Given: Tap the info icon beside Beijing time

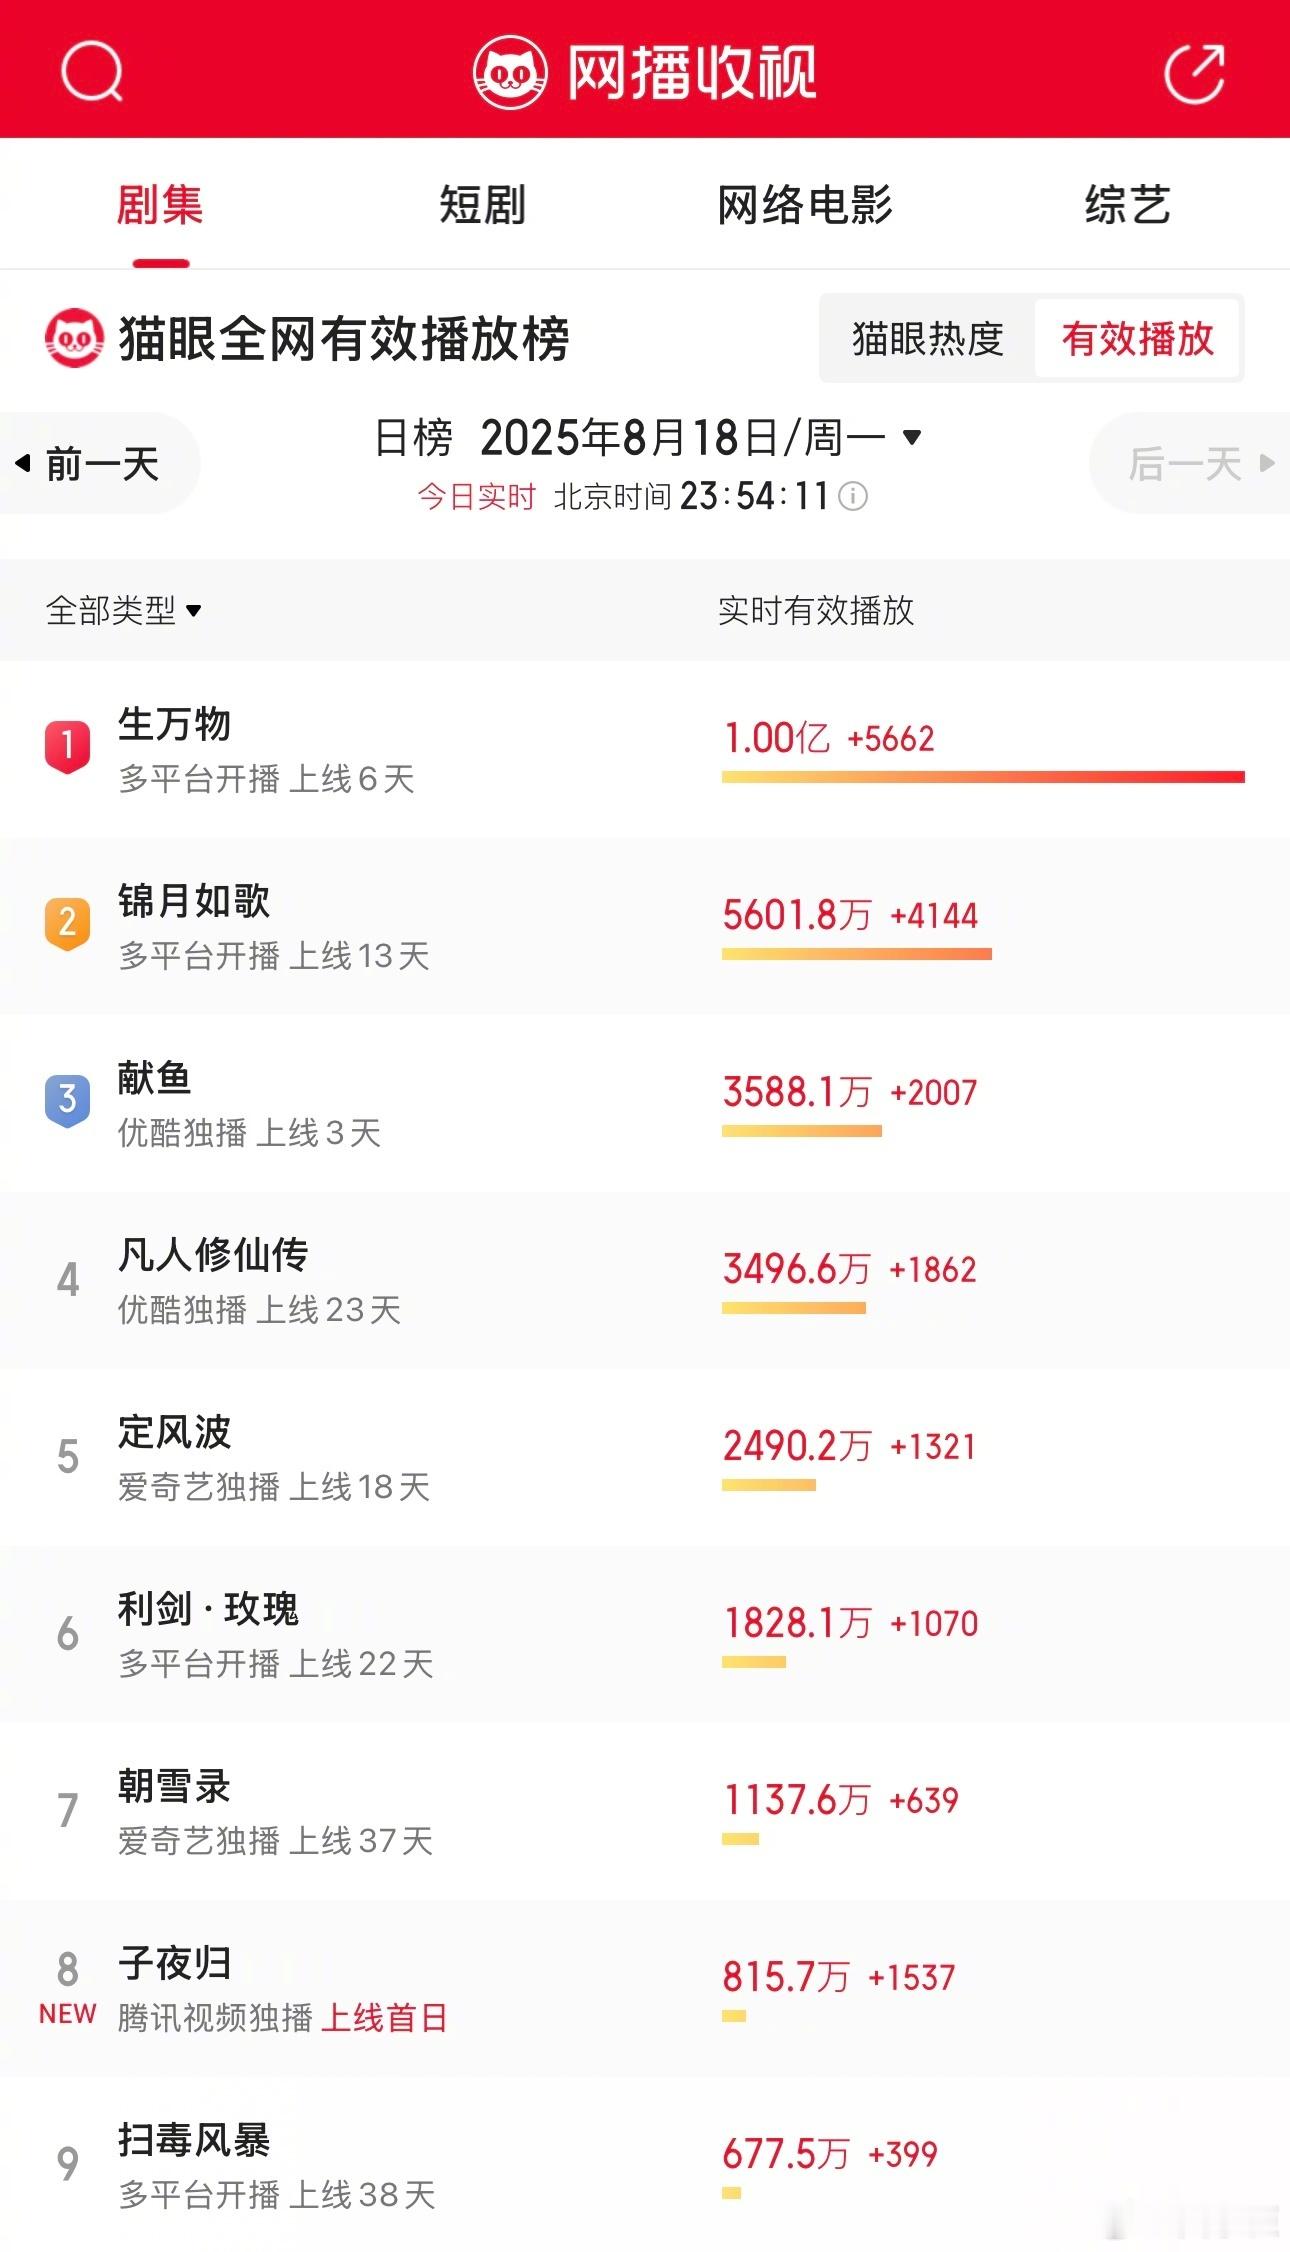Looking at the screenshot, I should pyautogui.click(x=853, y=496).
